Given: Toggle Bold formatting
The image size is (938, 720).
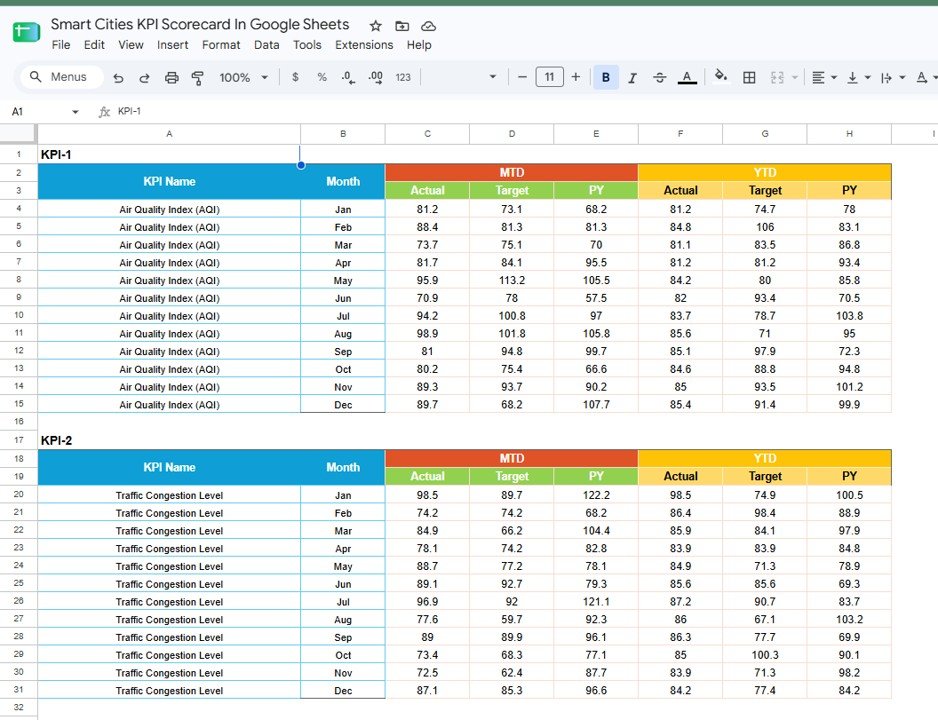Looking at the screenshot, I should click(x=605, y=77).
